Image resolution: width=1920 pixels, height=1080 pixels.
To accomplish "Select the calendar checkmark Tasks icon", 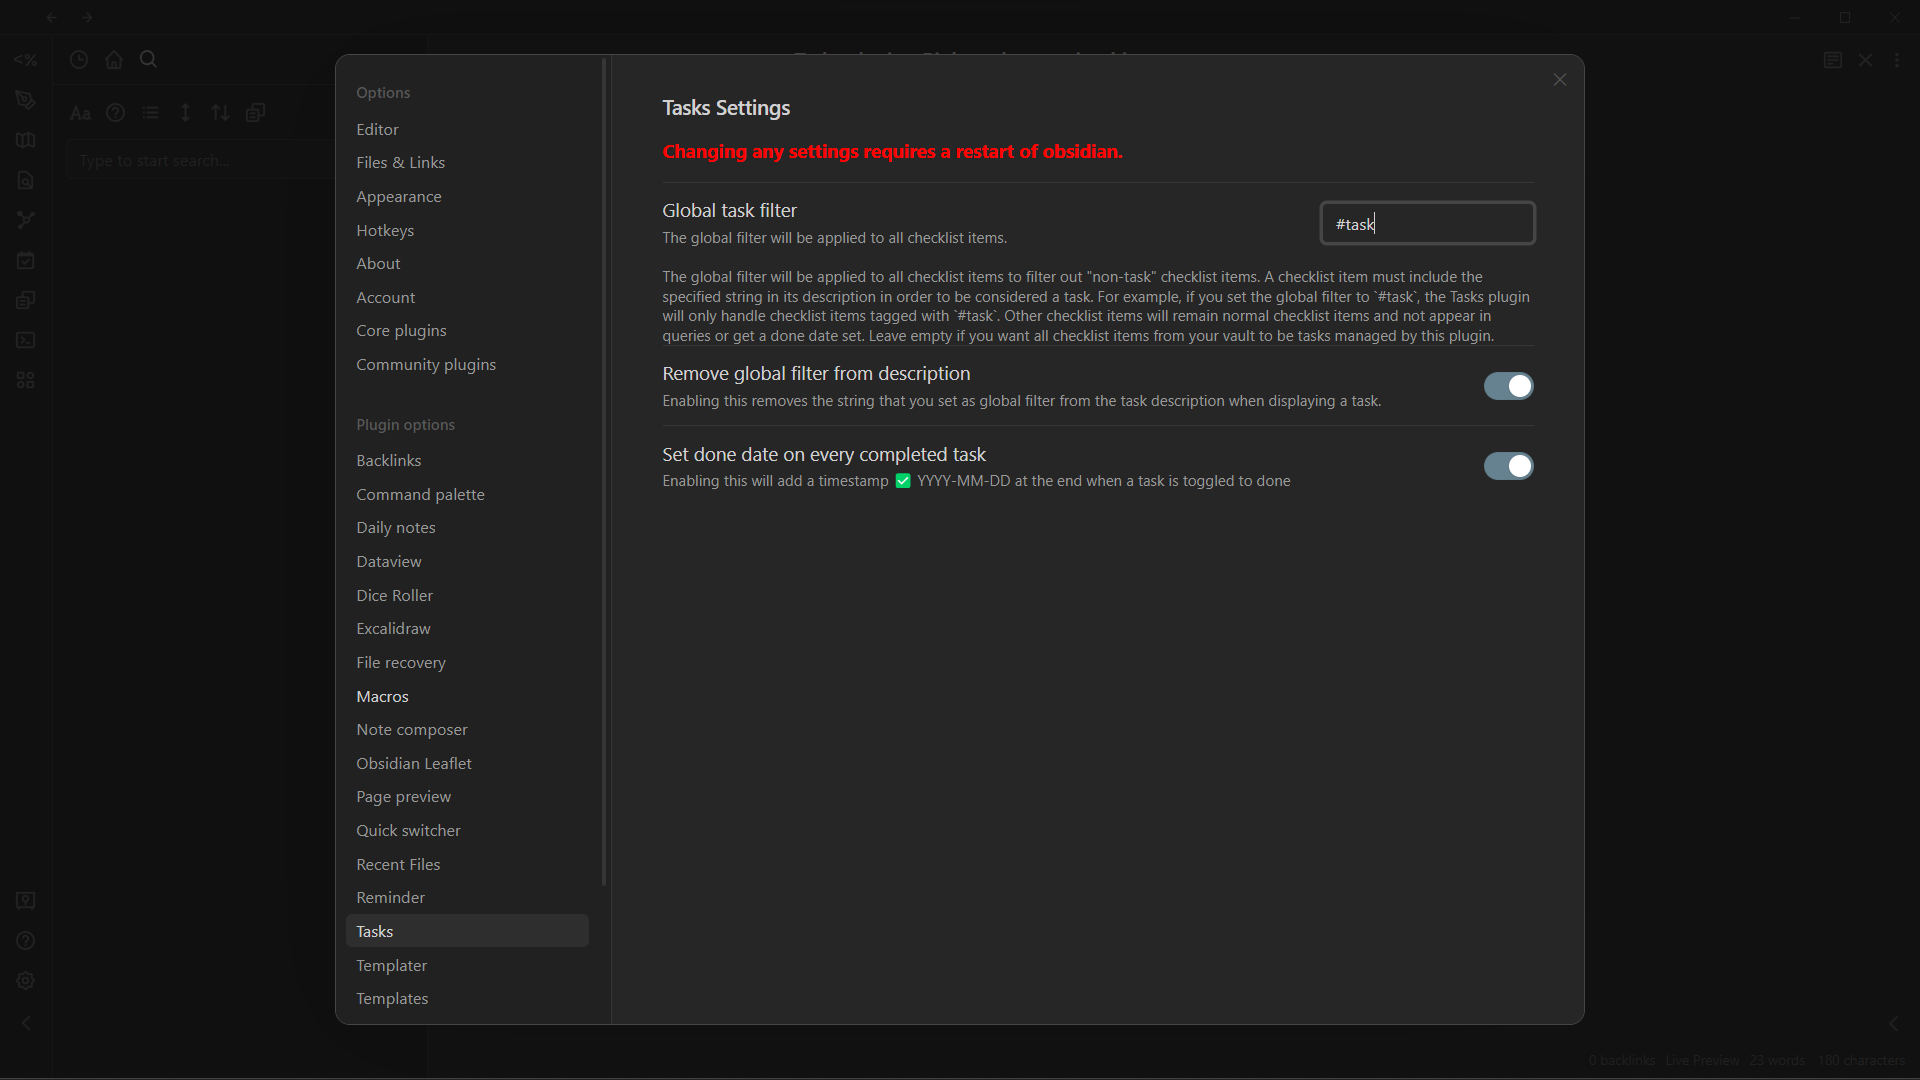I will [x=25, y=260].
